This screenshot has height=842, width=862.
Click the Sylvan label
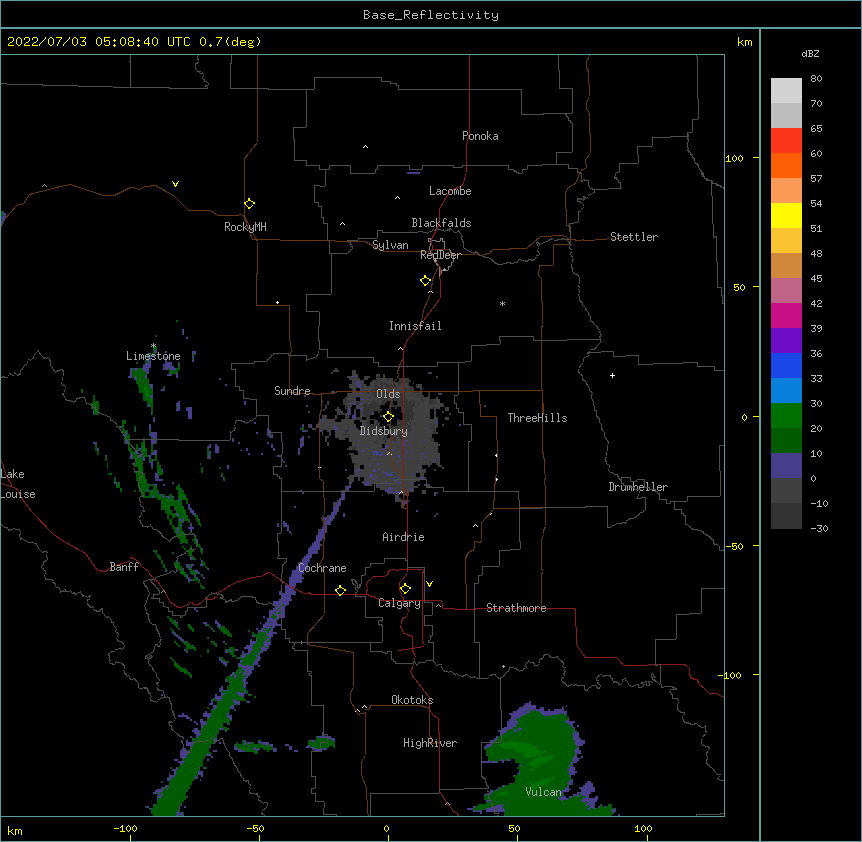tap(390, 245)
